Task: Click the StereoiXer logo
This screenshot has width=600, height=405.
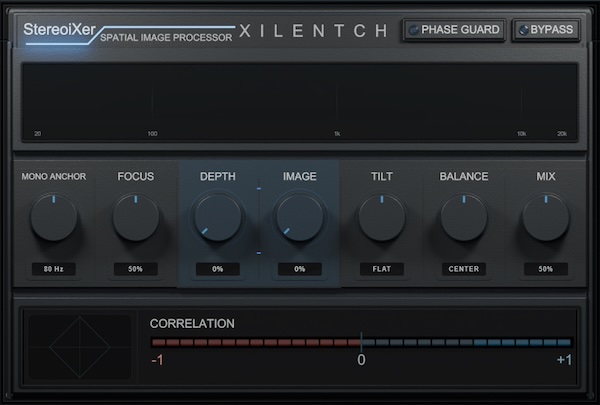Action: click(59, 29)
